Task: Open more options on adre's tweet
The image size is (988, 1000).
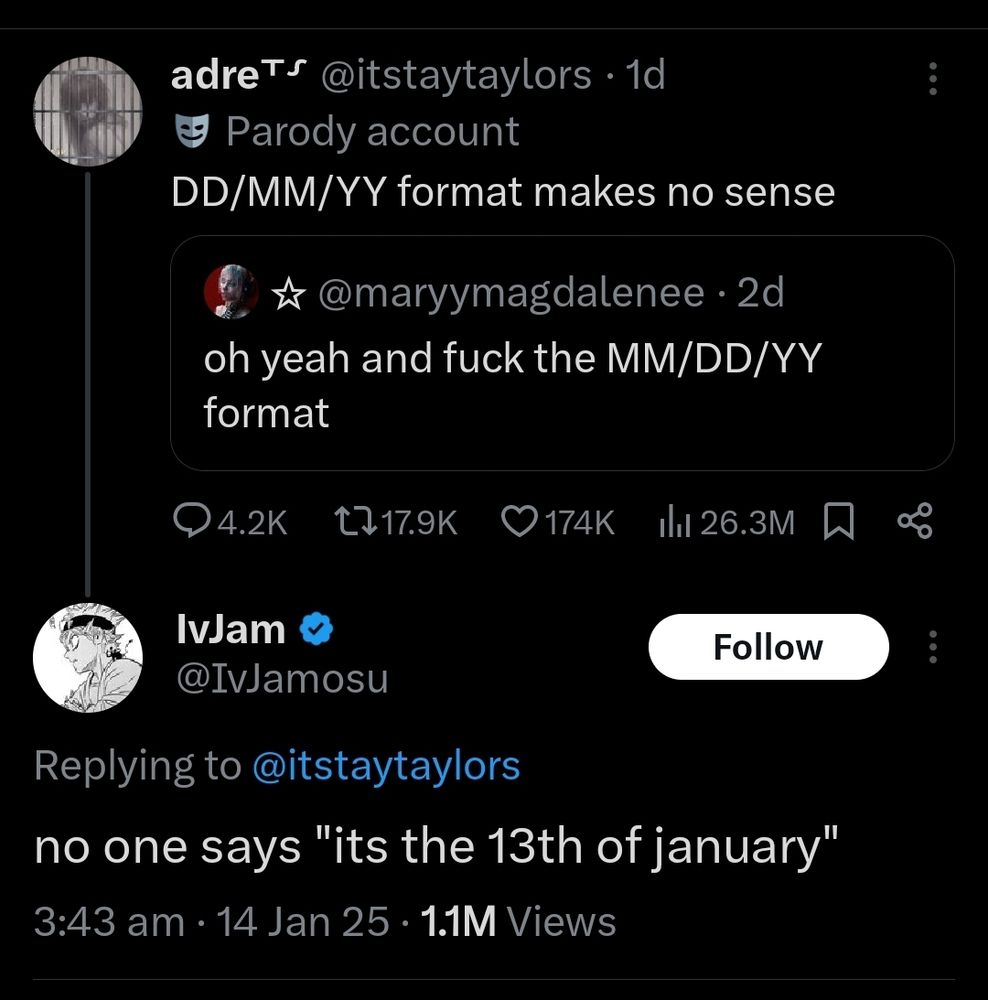Action: [933, 78]
